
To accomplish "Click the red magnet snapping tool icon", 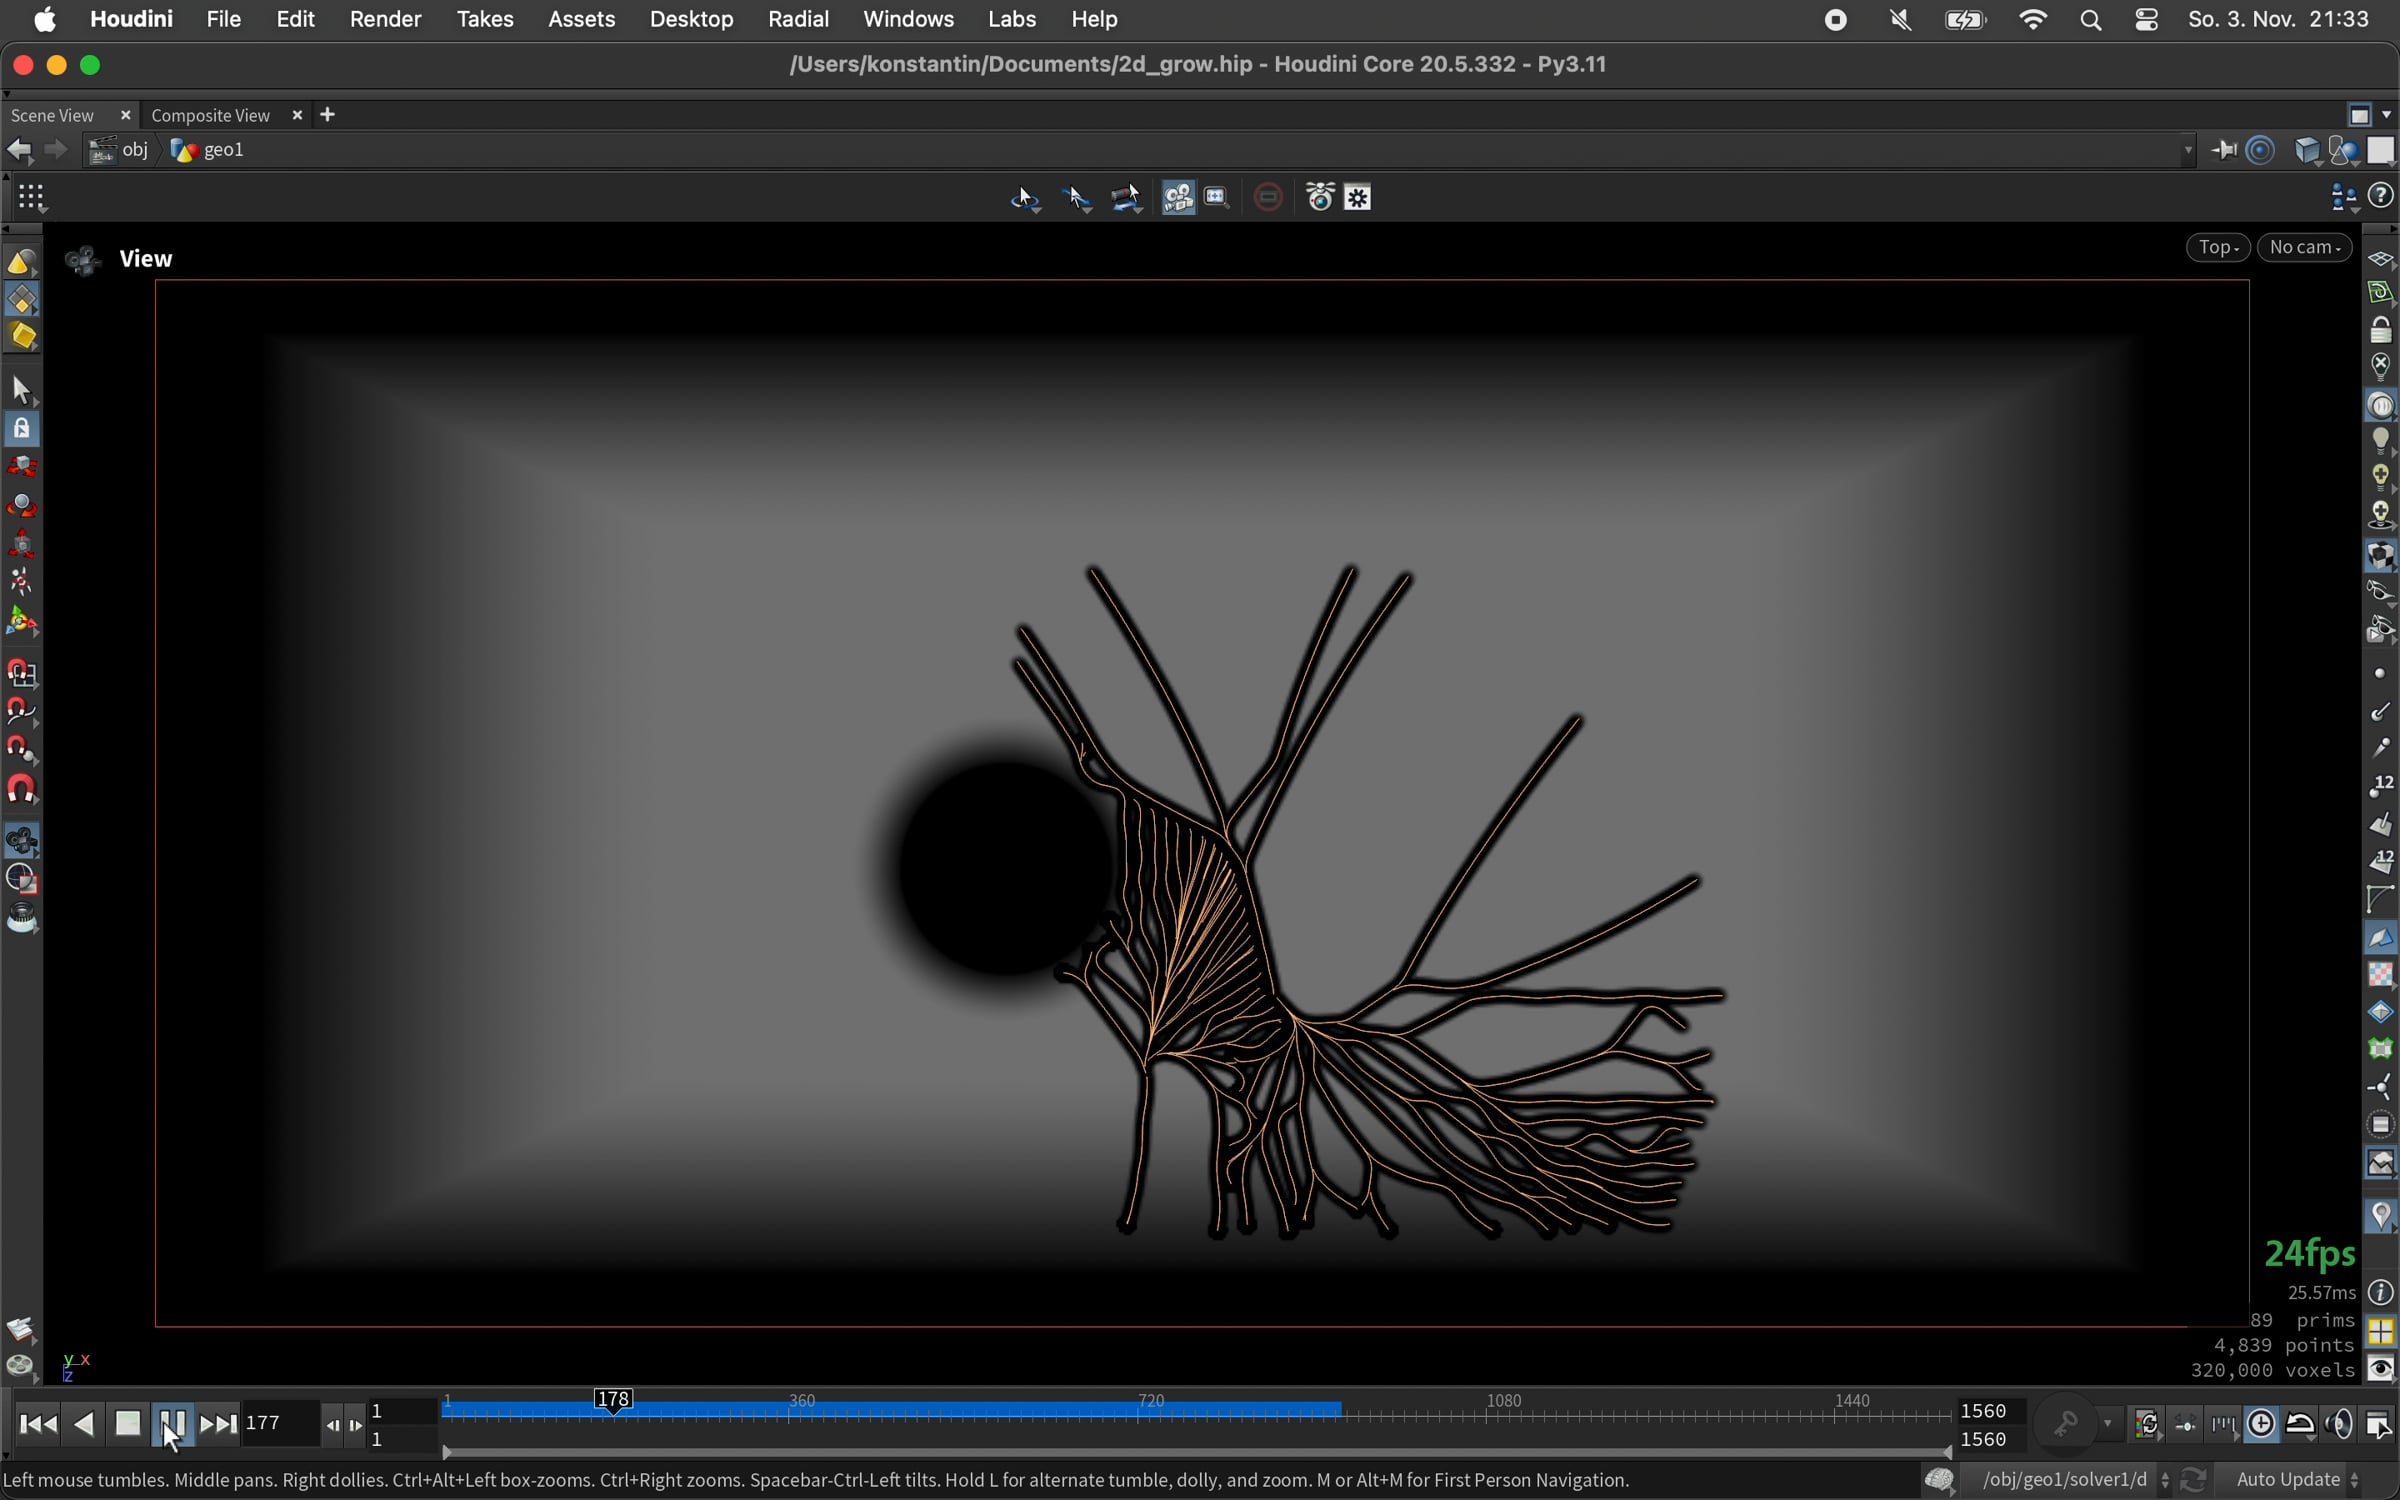I will [x=22, y=791].
